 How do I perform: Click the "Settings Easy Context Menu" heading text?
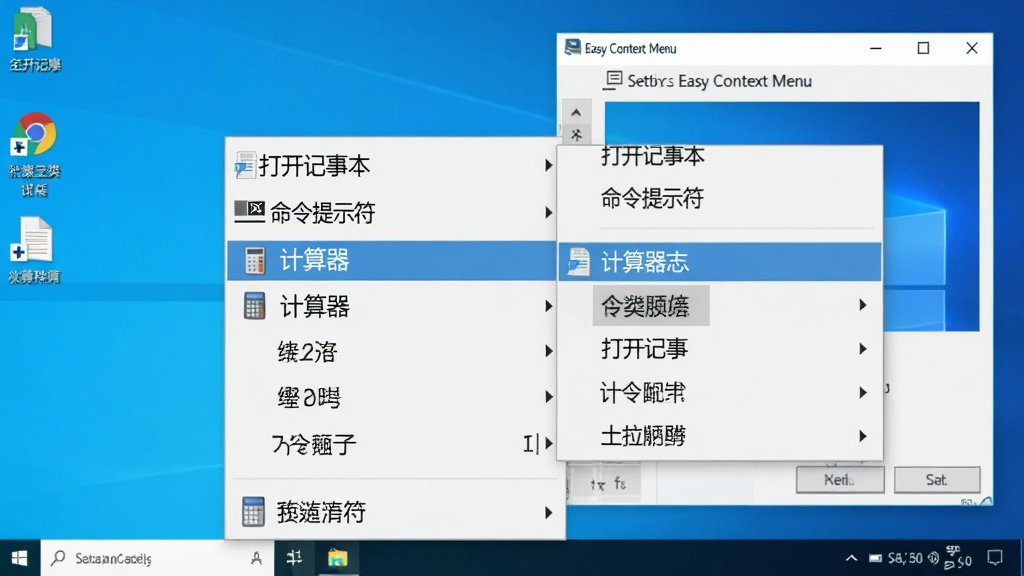coord(720,81)
